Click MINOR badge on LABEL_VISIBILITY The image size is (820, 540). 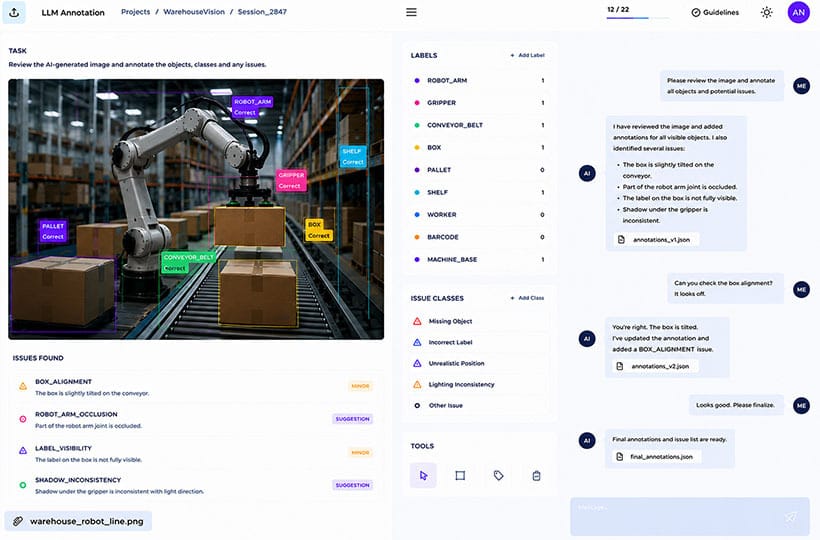360,453
